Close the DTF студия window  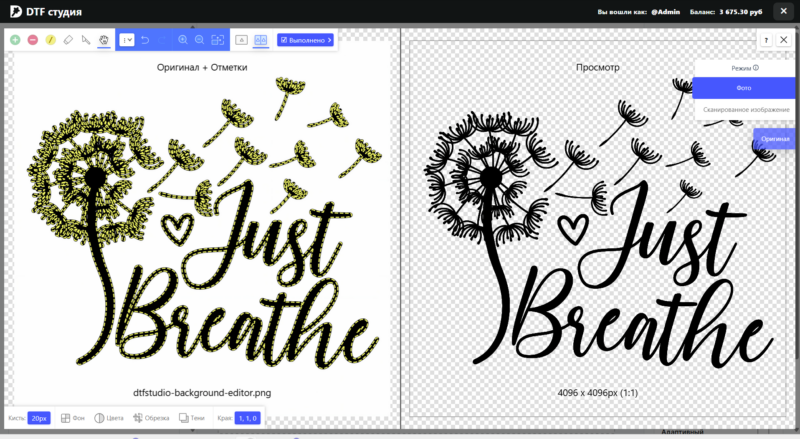(x=784, y=11)
